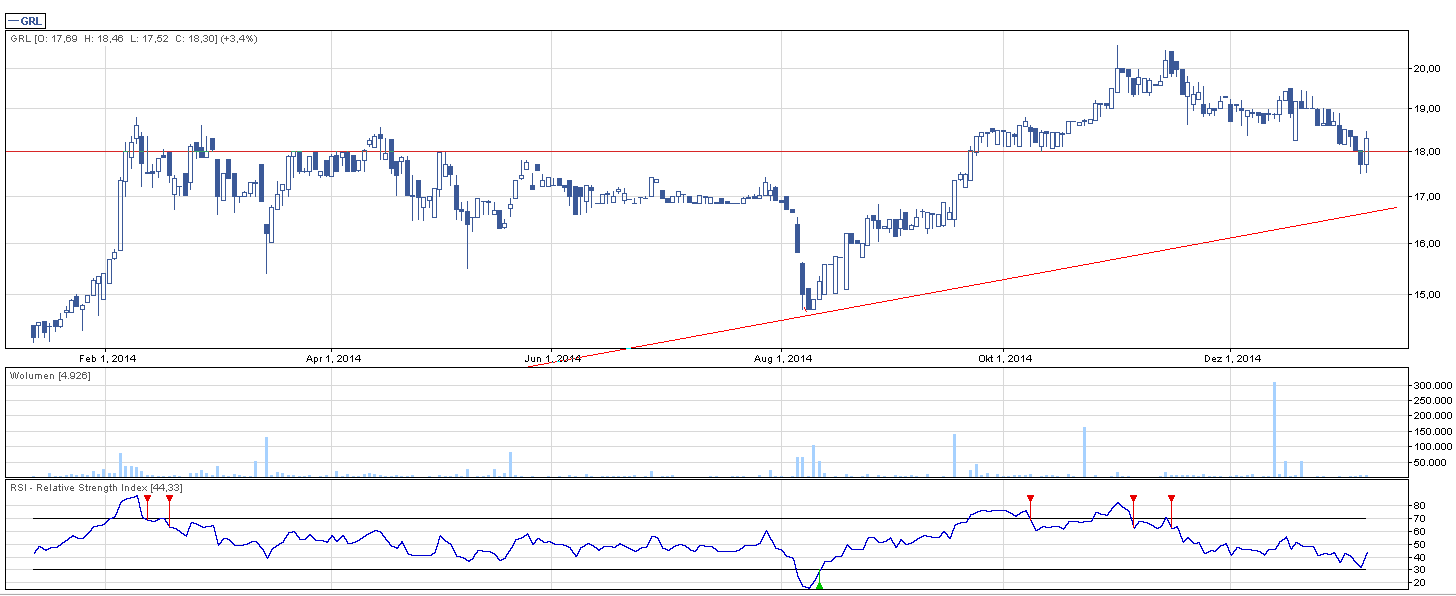Click the 20,00 price axis label

(x=1426, y=69)
